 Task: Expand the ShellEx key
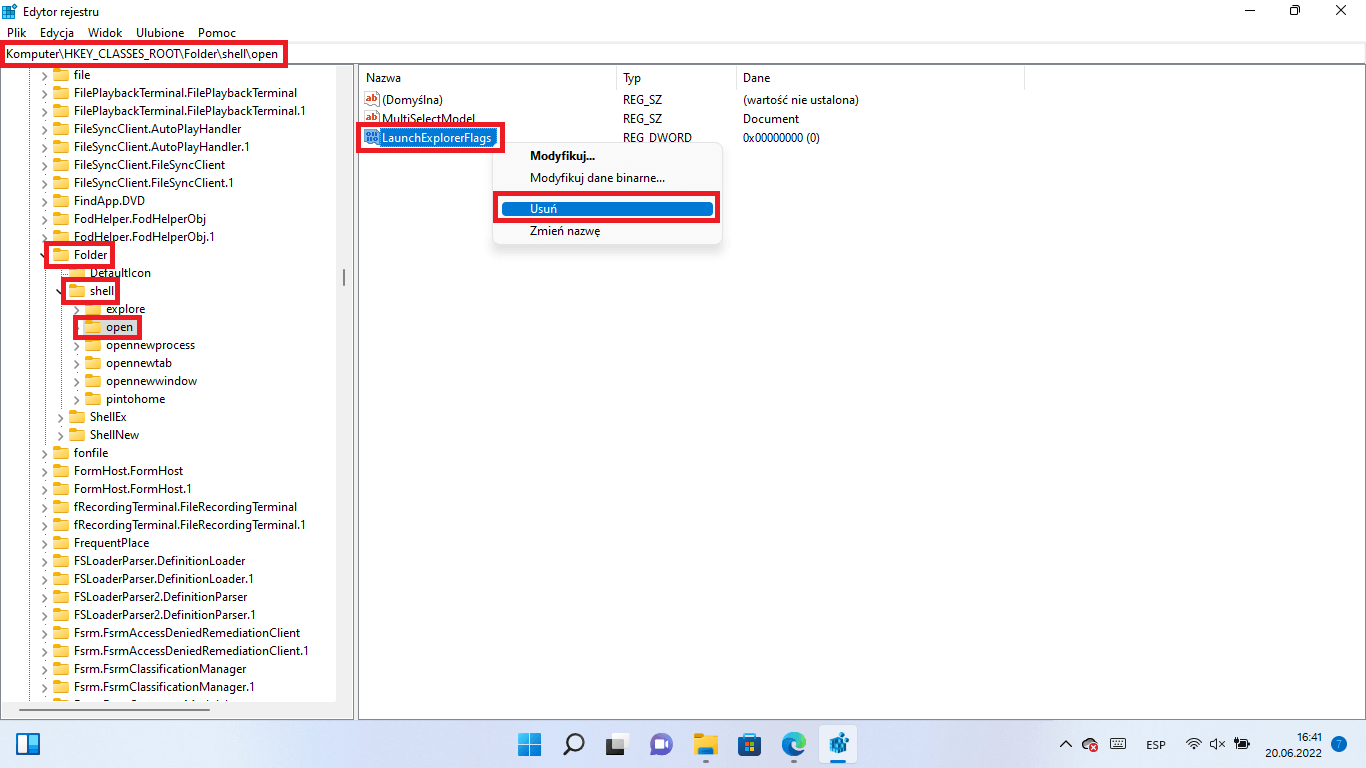pyautogui.click(x=60, y=417)
